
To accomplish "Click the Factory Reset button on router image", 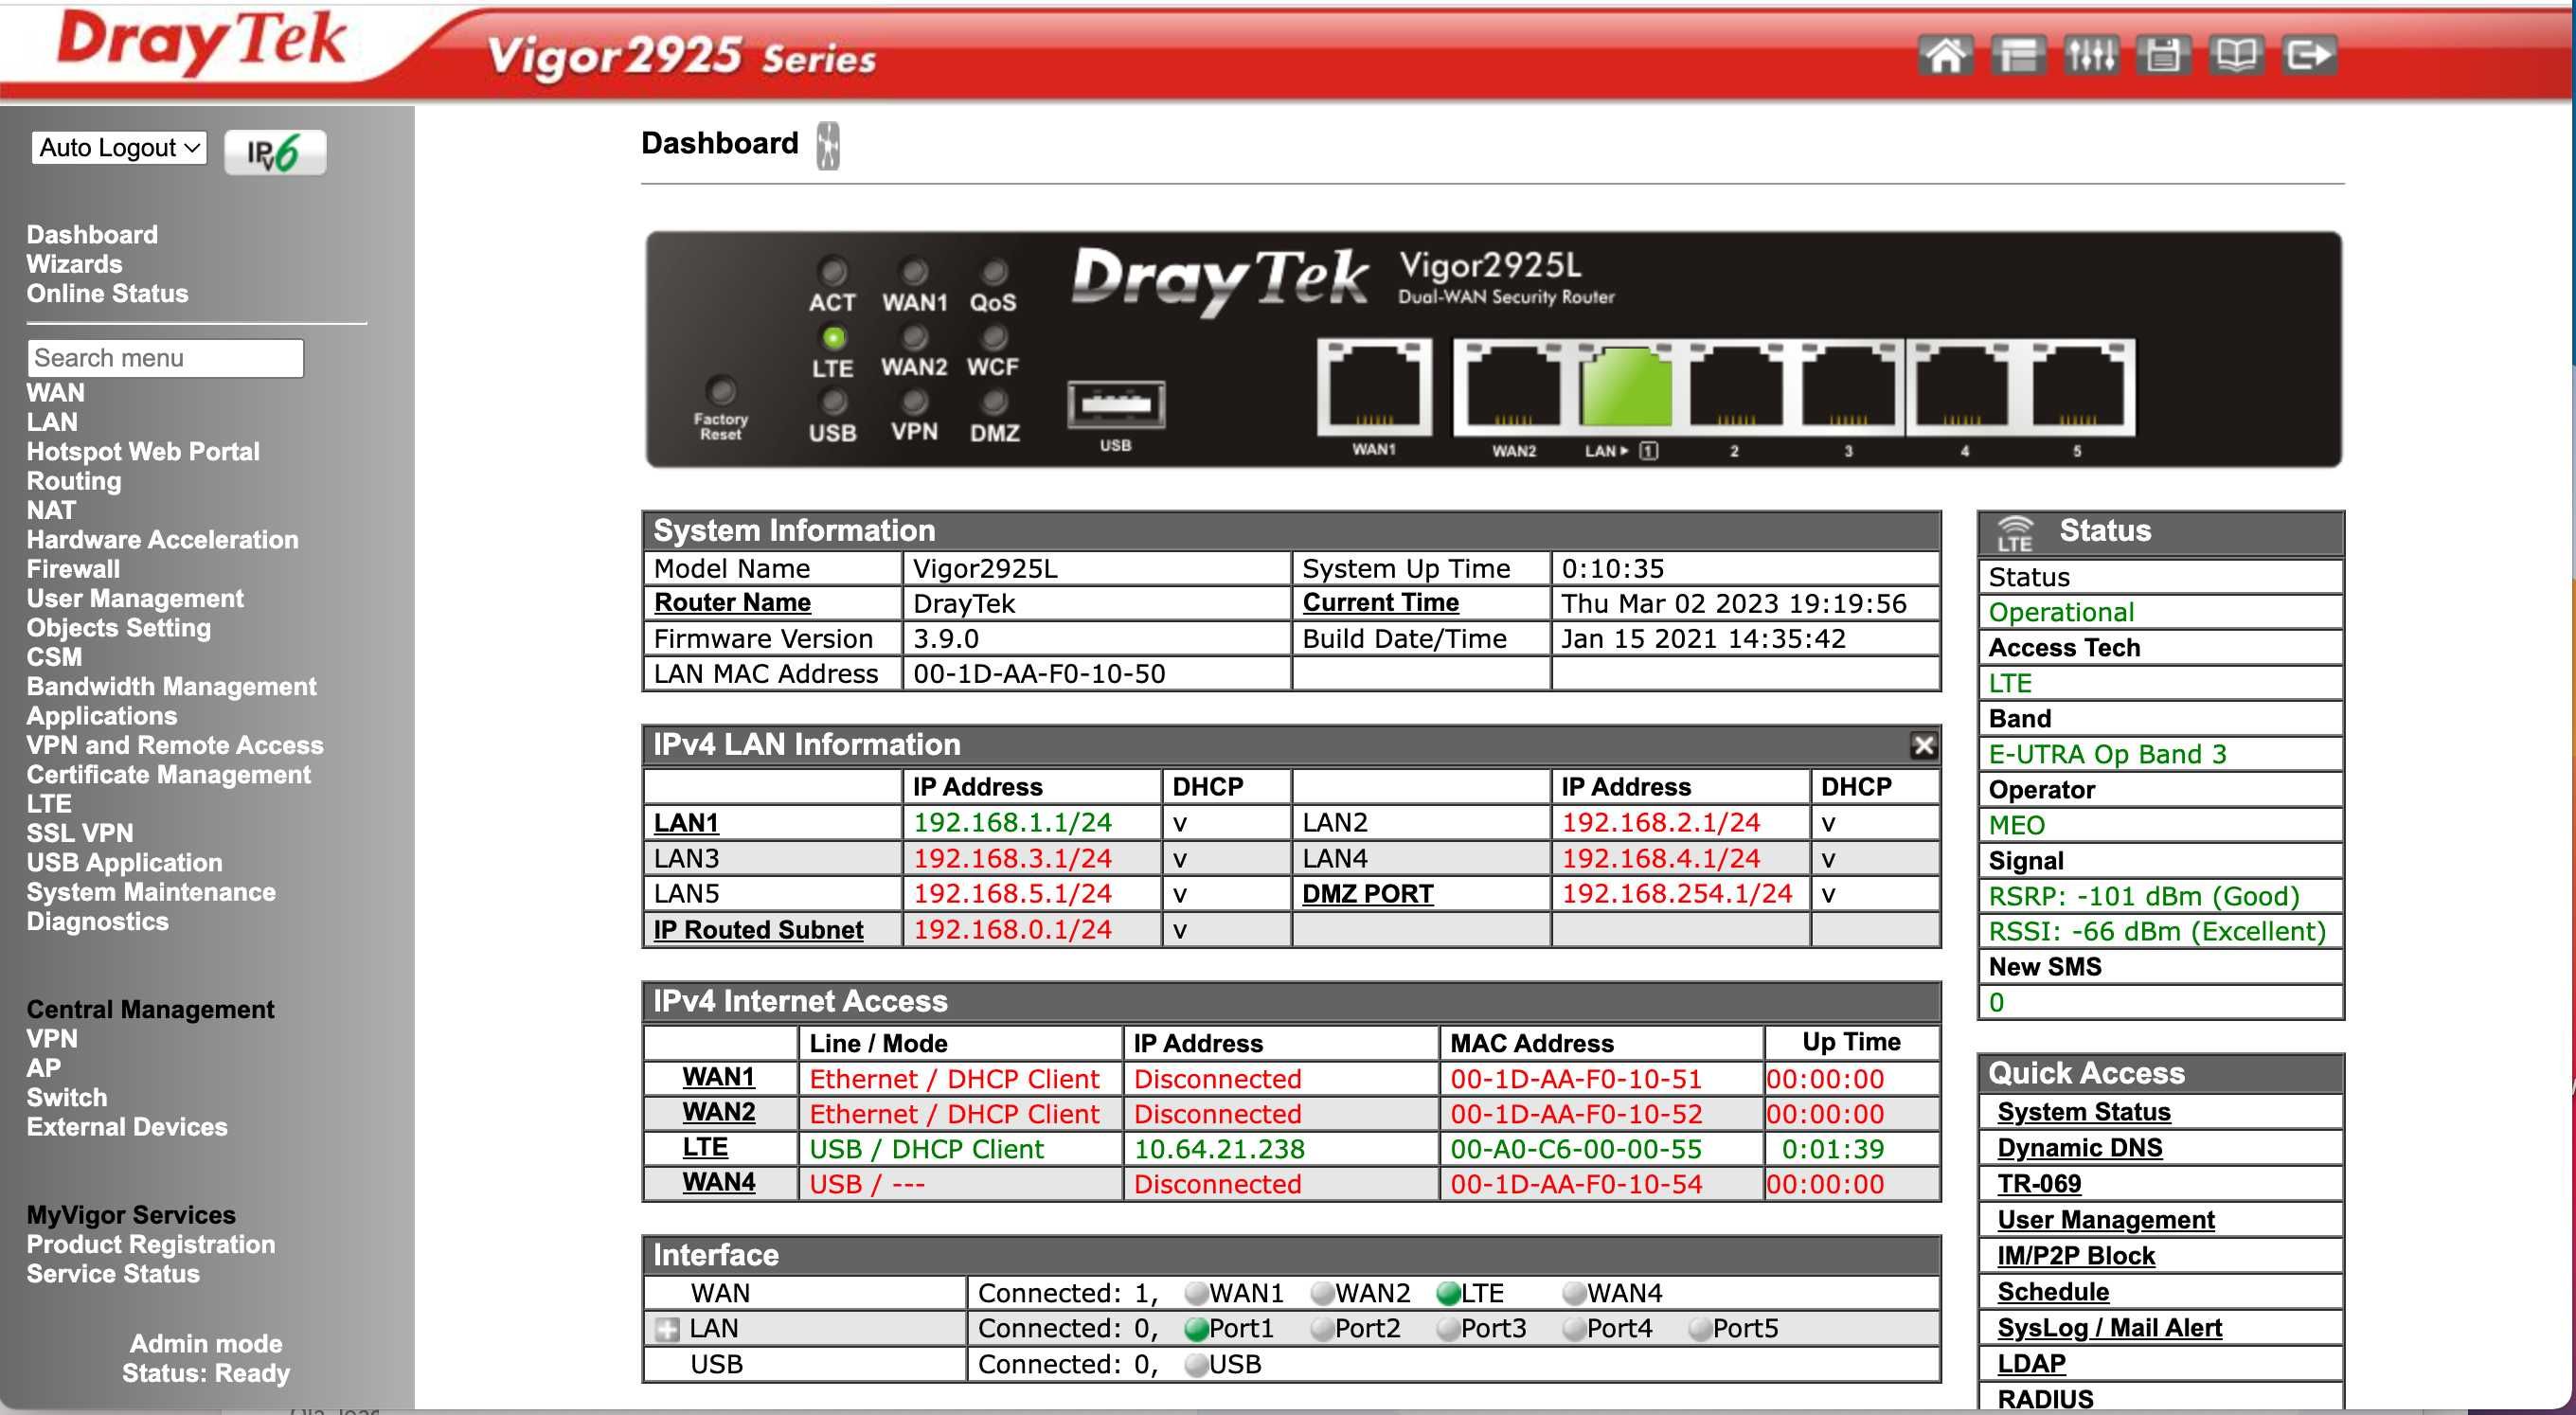I will [x=721, y=390].
